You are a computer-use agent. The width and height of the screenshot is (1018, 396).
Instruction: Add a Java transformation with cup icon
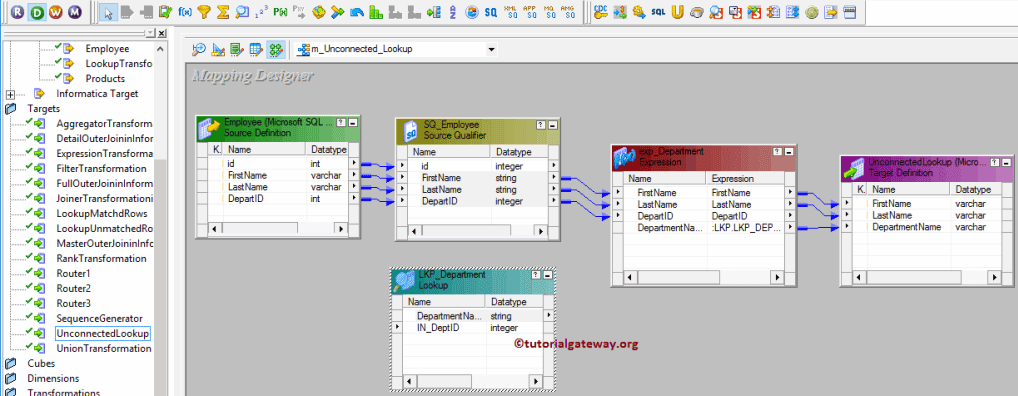pyautogui.click(x=697, y=12)
